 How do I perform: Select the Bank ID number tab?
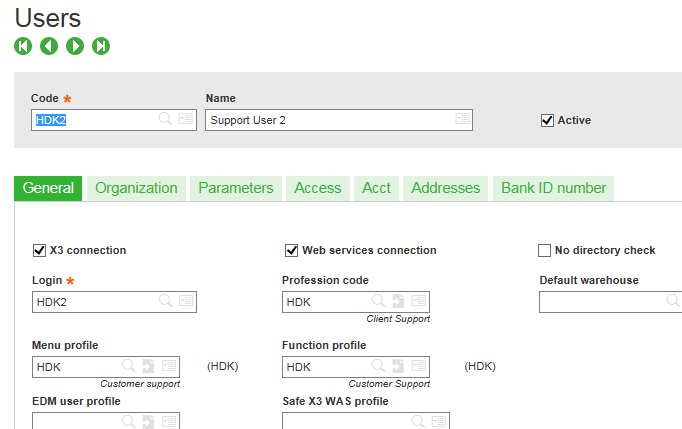click(553, 188)
